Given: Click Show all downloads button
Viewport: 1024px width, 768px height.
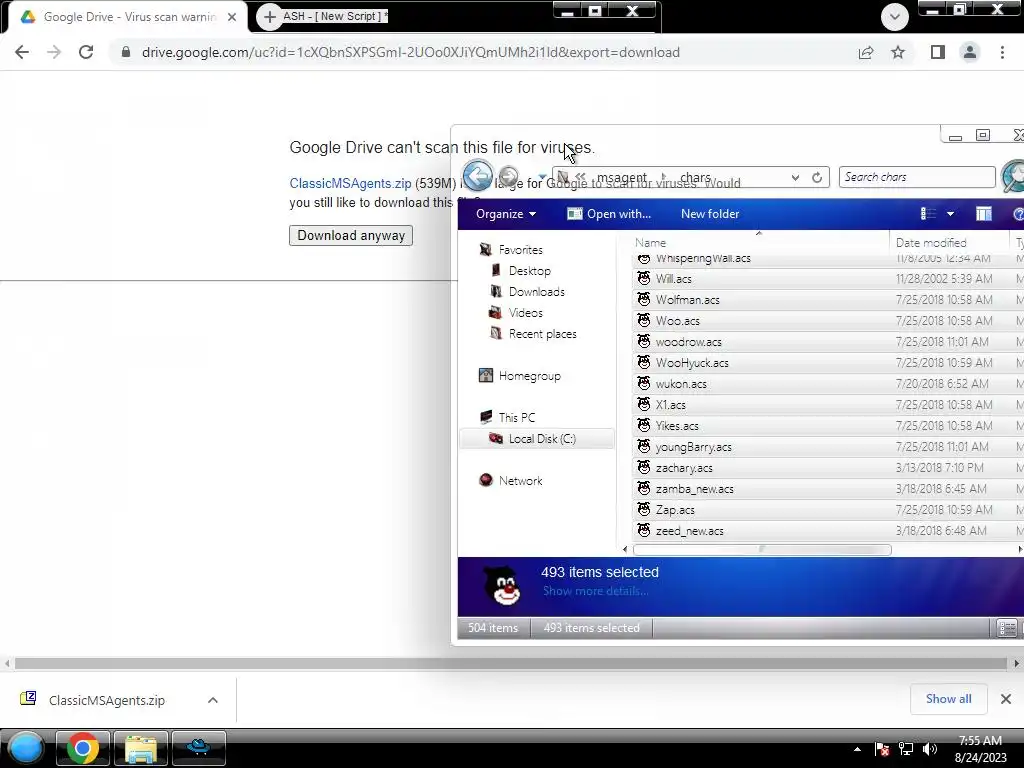Looking at the screenshot, I should pyautogui.click(x=948, y=699).
